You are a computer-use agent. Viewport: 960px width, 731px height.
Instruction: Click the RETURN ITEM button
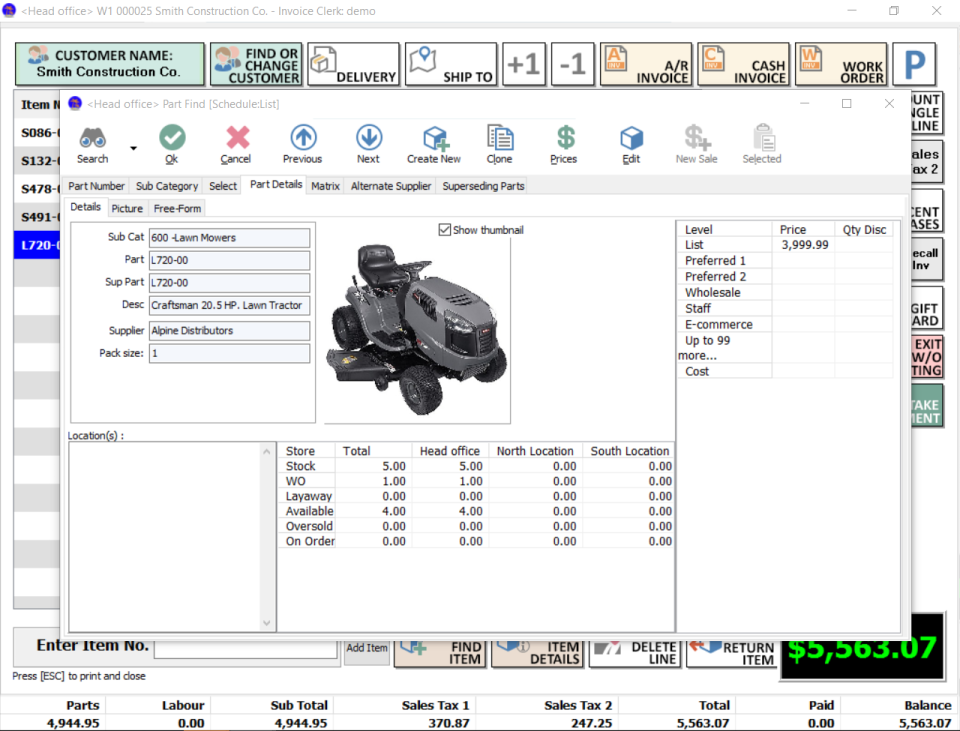pyautogui.click(x=732, y=654)
